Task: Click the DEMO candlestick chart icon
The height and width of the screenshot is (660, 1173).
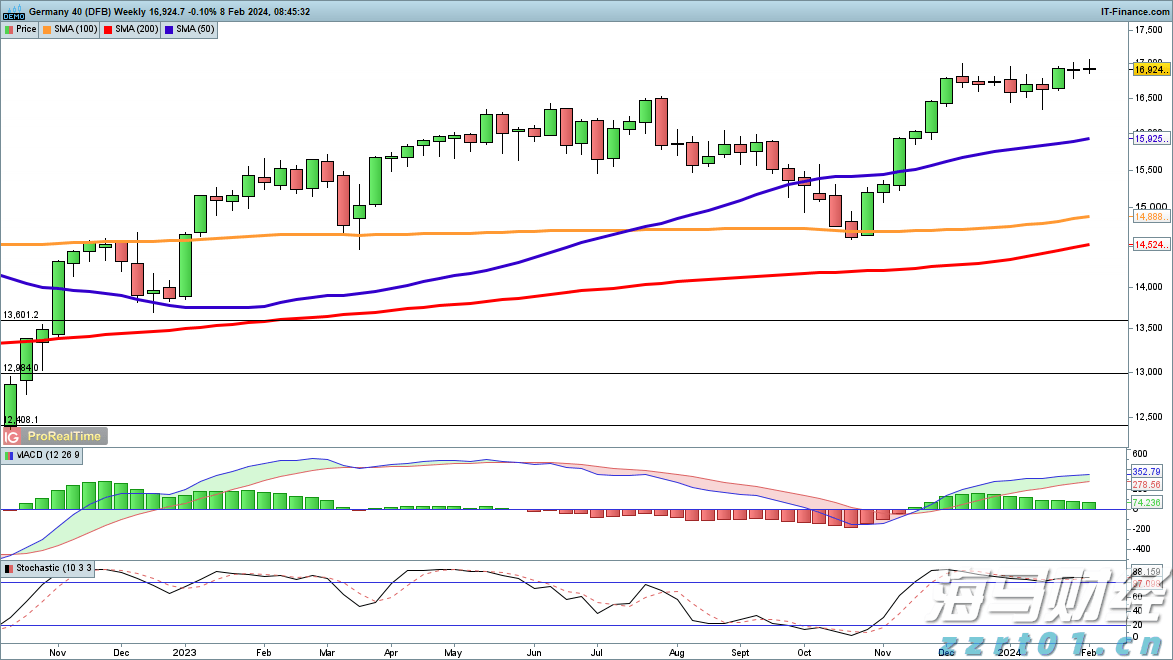Action: [x=12, y=12]
